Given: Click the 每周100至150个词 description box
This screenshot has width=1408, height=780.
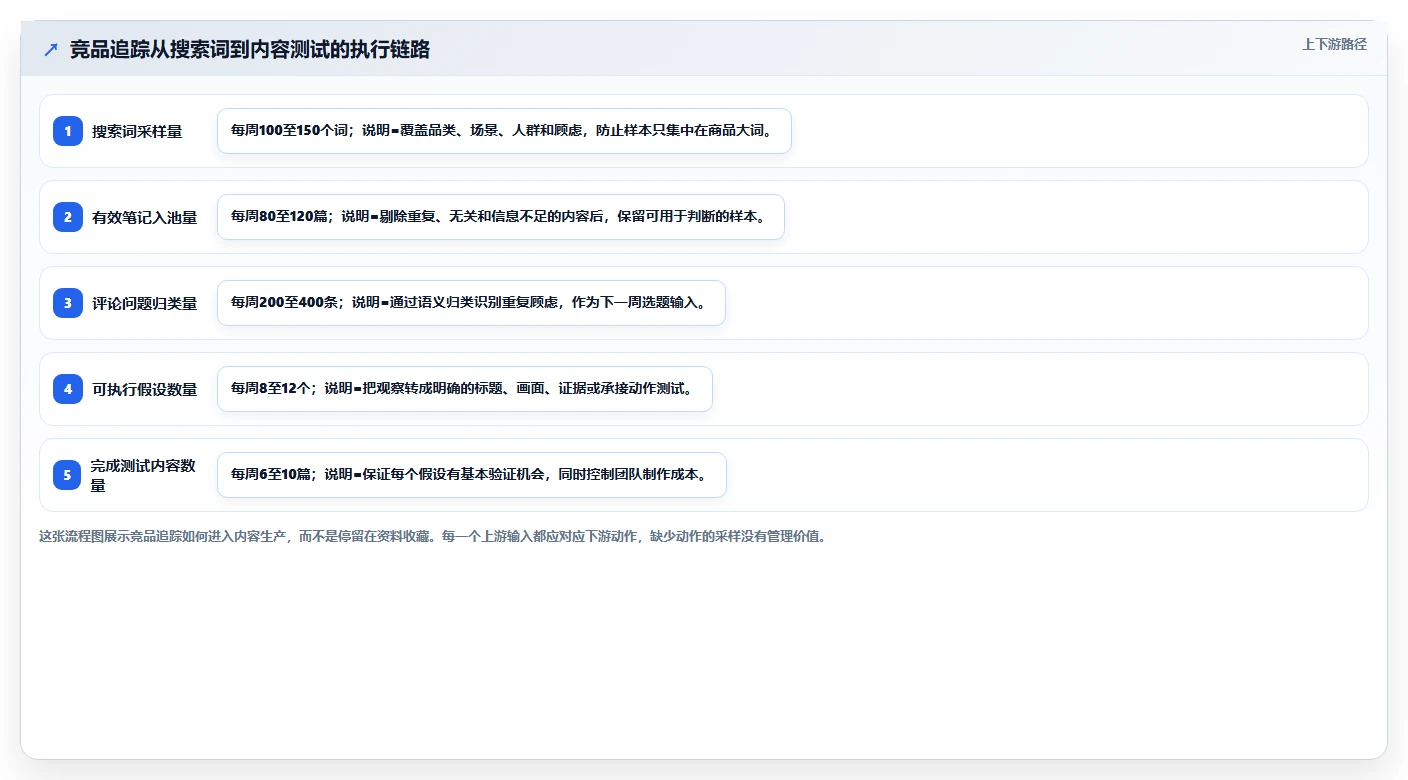Looking at the screenshot, I should point(504,131).
